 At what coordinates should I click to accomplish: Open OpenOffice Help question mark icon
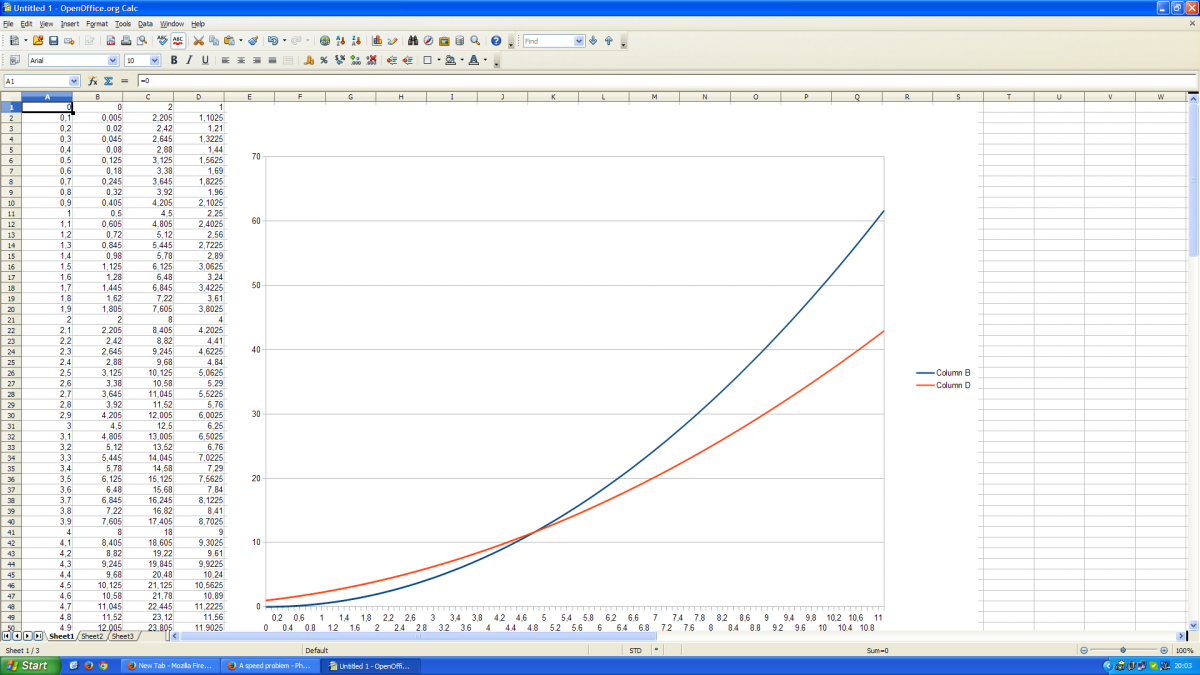tap(496, 41)
